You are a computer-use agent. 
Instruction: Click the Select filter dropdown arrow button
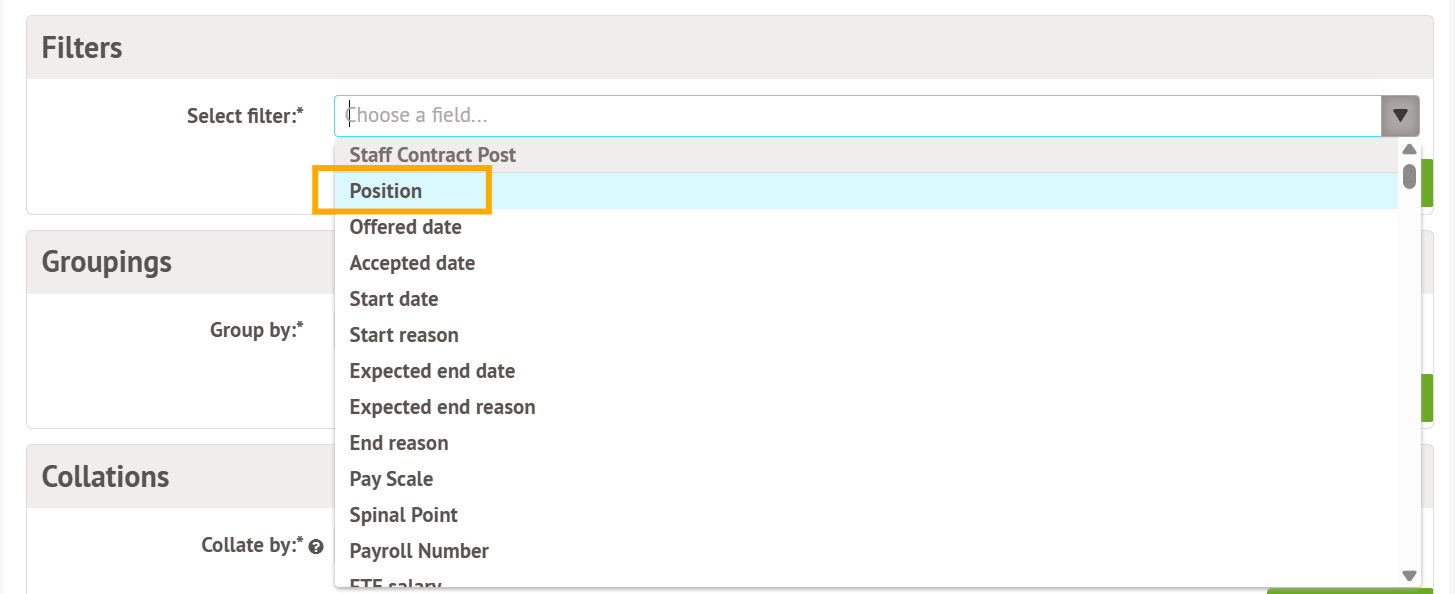pyautogui.click(x=1400, y=116)
